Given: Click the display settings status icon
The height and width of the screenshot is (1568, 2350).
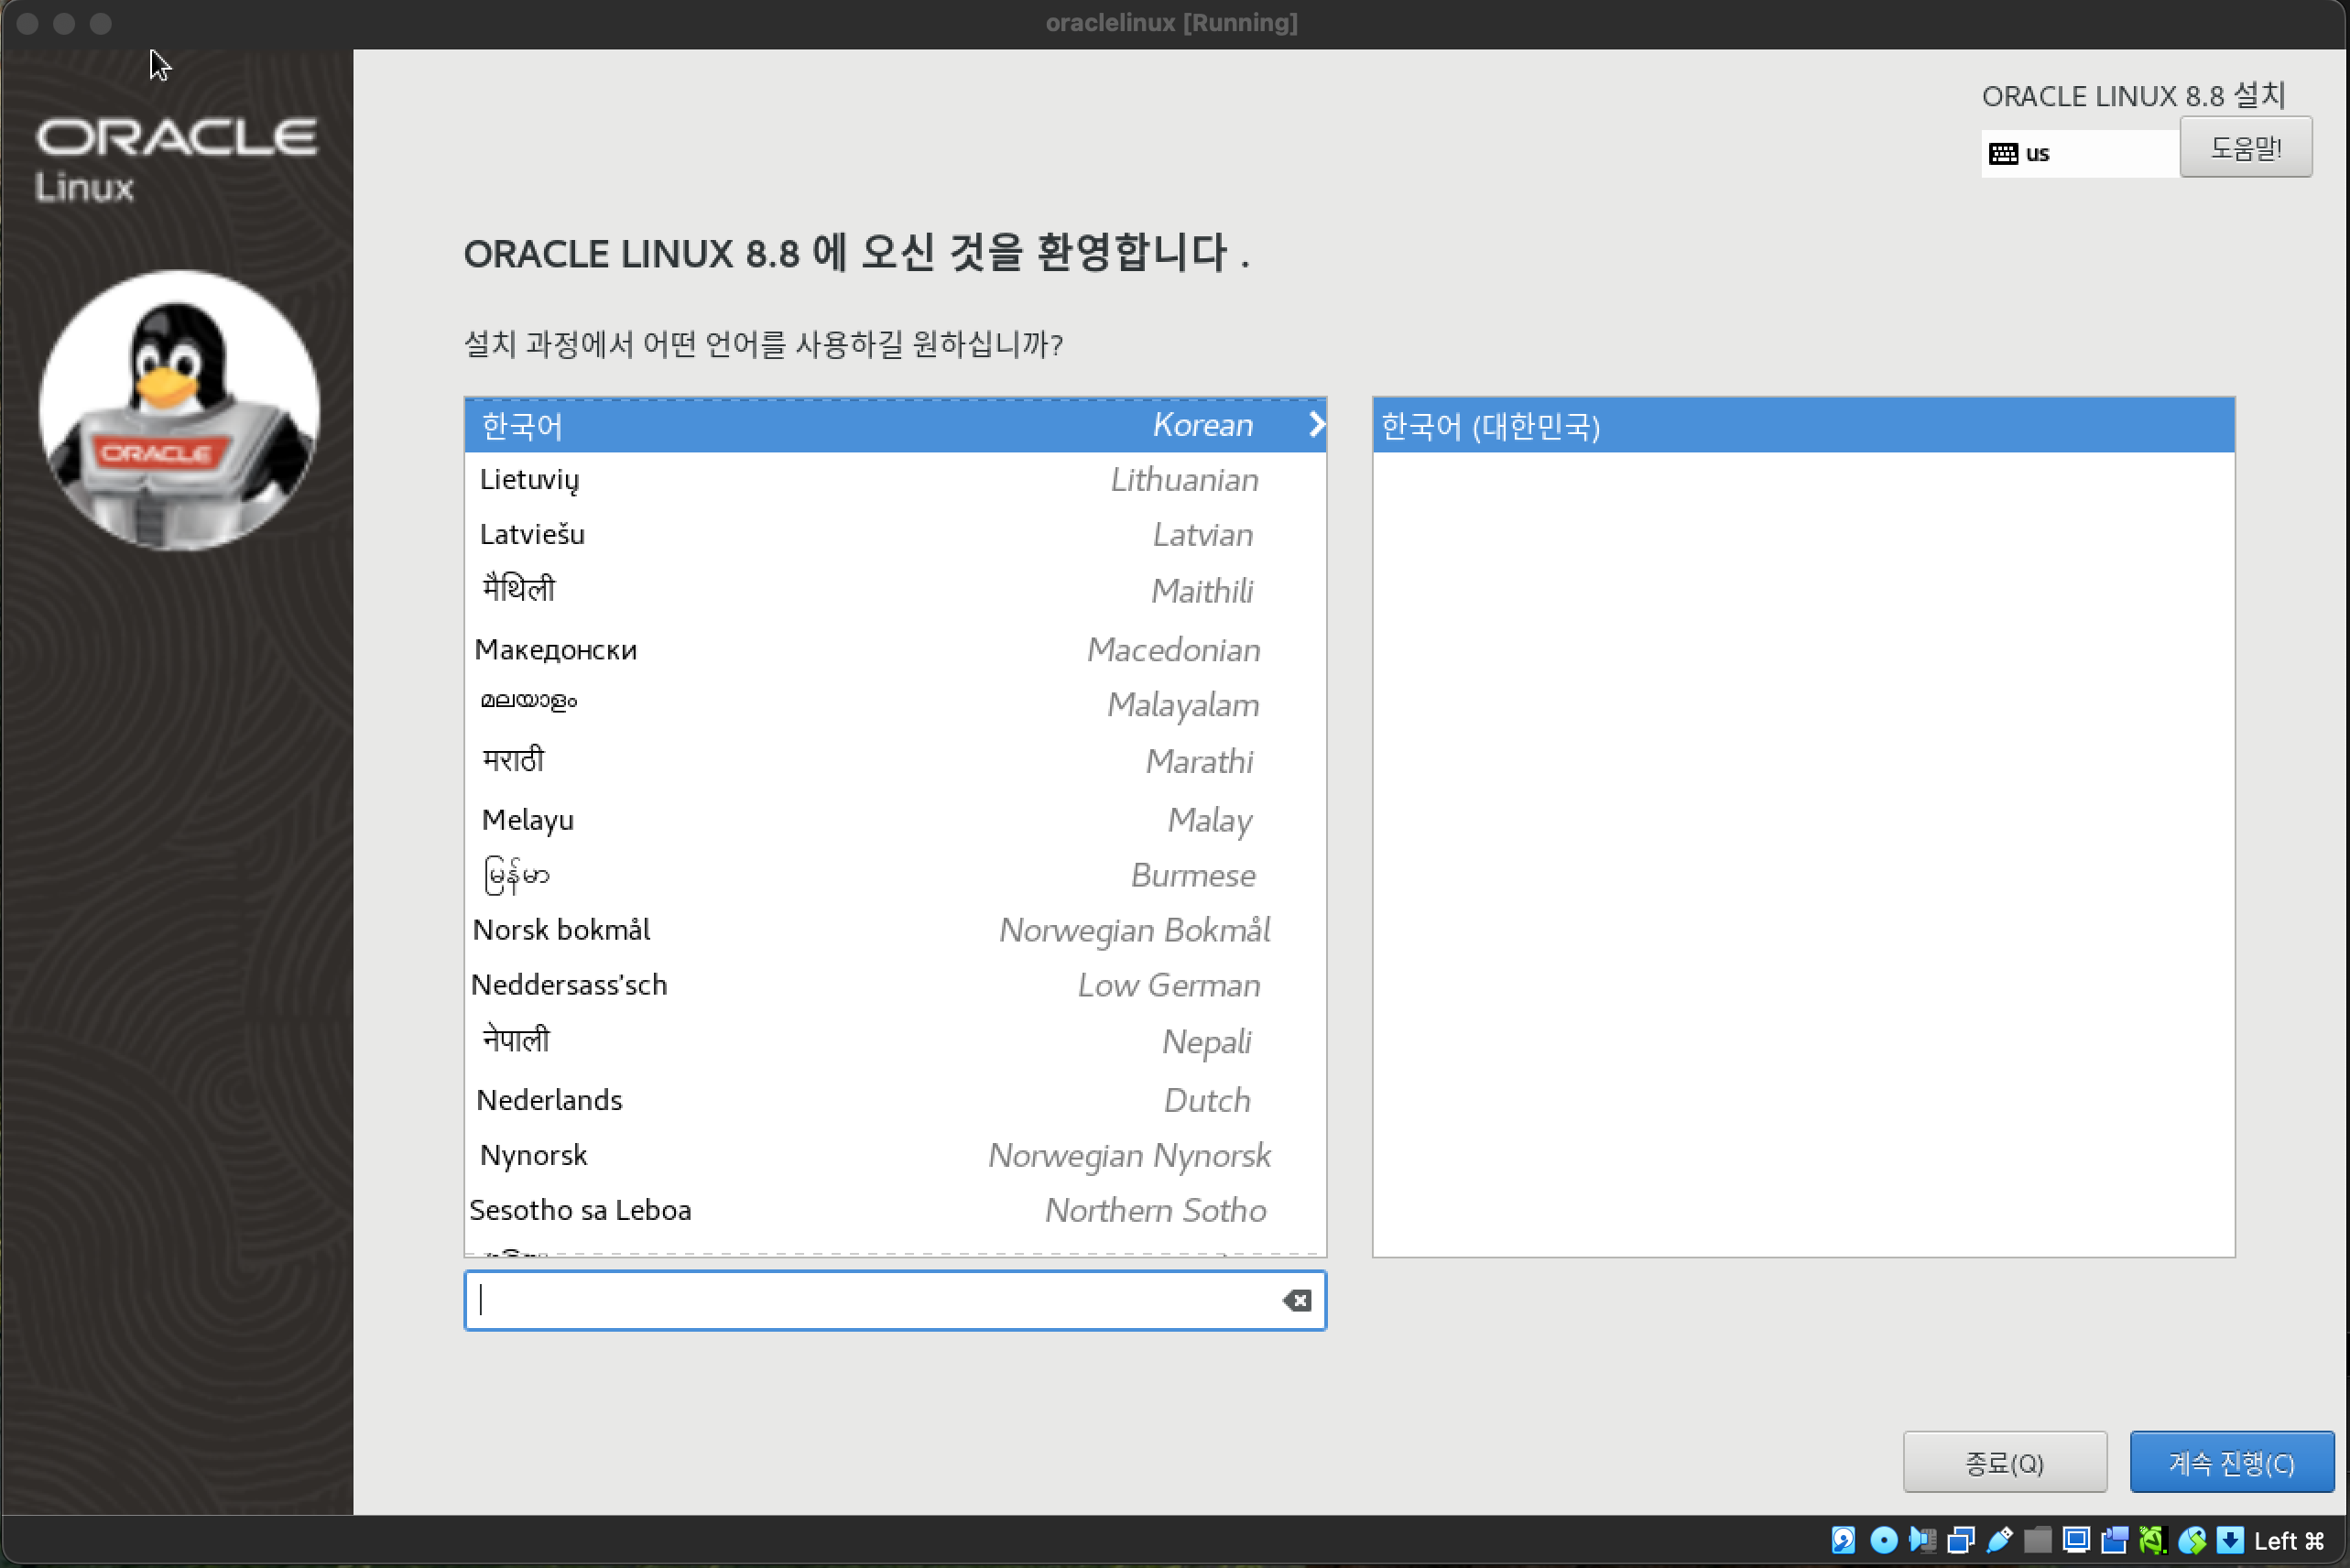Looking at the screenshot, I should pos(2076,1540).
